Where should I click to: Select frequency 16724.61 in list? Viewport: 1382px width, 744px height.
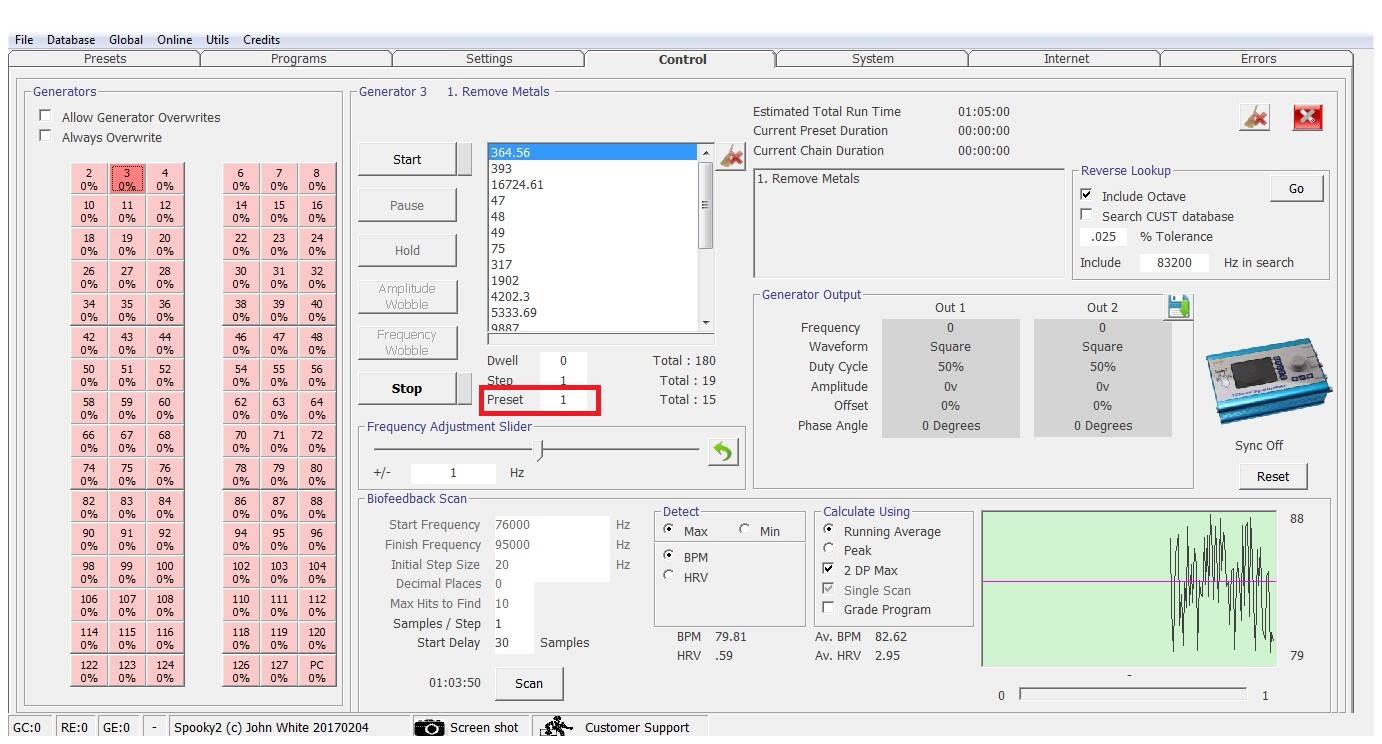[x=593, y=184]
